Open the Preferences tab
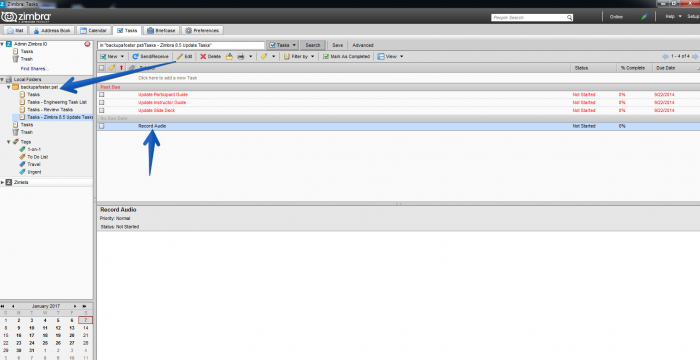Viewport: 700px width, 360px height. 202,30
